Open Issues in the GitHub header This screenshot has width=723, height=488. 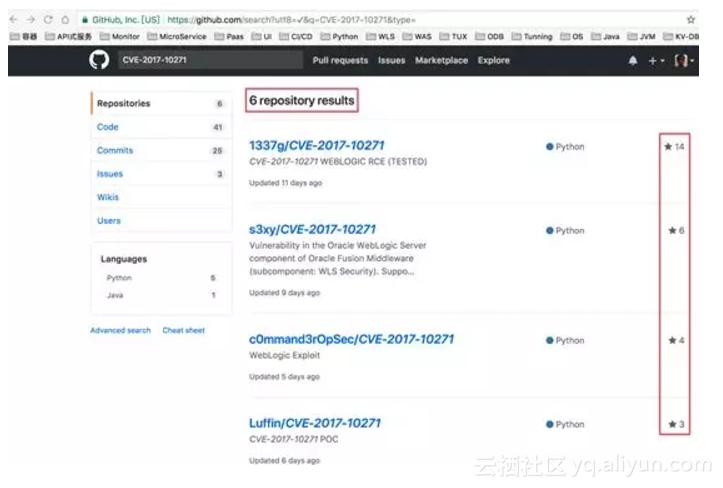391,60
